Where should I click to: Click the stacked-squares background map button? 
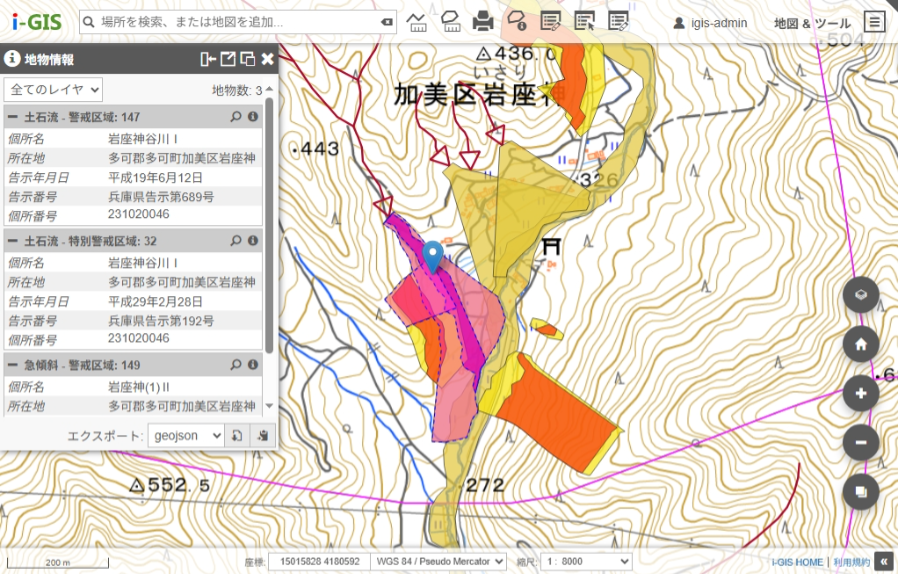click(861, 492)
